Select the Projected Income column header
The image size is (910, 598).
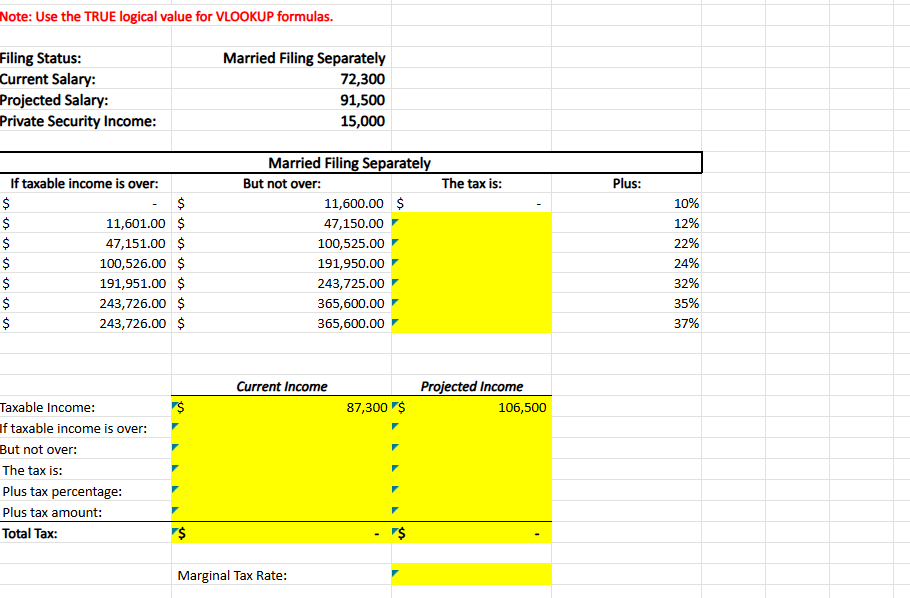471,386
